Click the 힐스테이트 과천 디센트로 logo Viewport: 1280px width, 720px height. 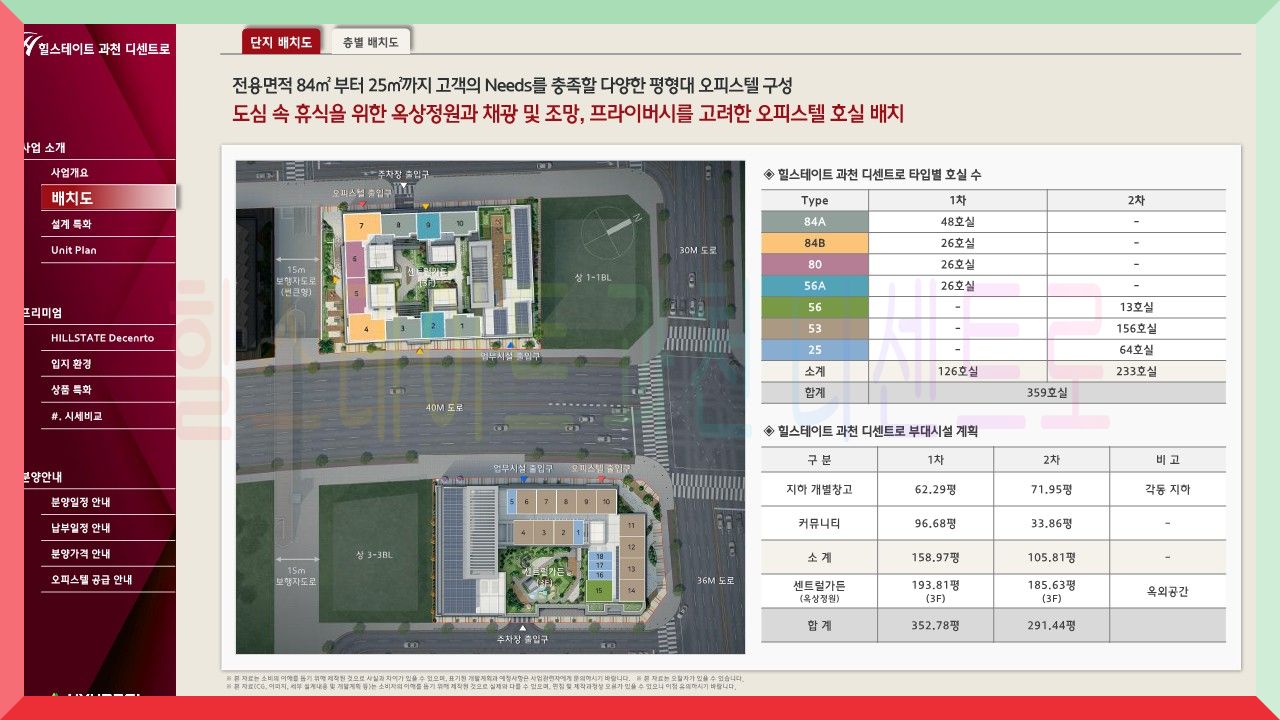point(97,47)
